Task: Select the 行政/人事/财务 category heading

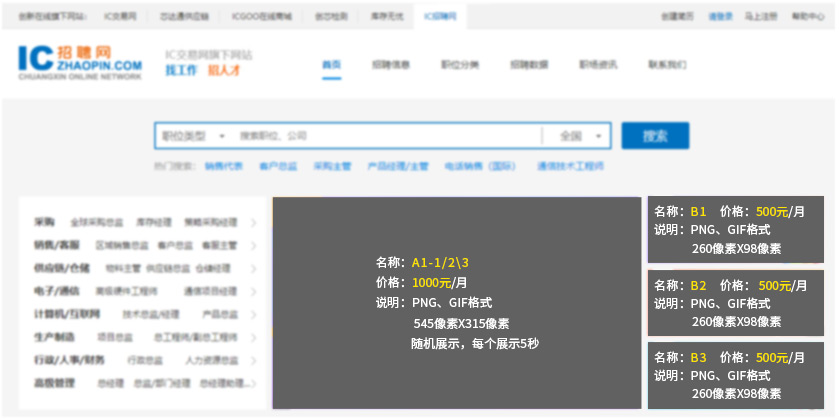Action: coord(70,360)
